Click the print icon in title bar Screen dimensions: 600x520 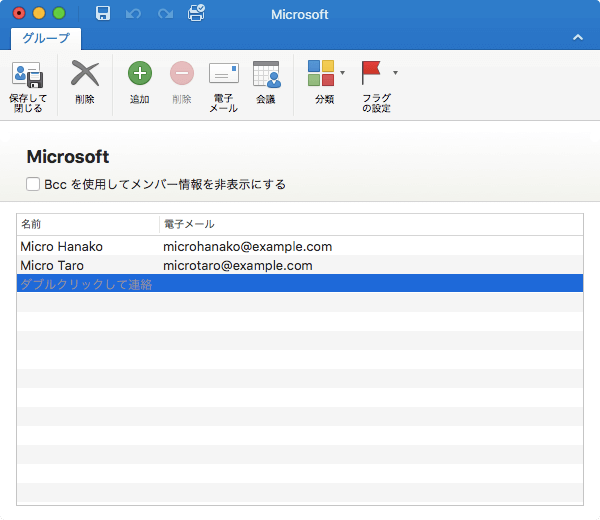tap(196, 13)
